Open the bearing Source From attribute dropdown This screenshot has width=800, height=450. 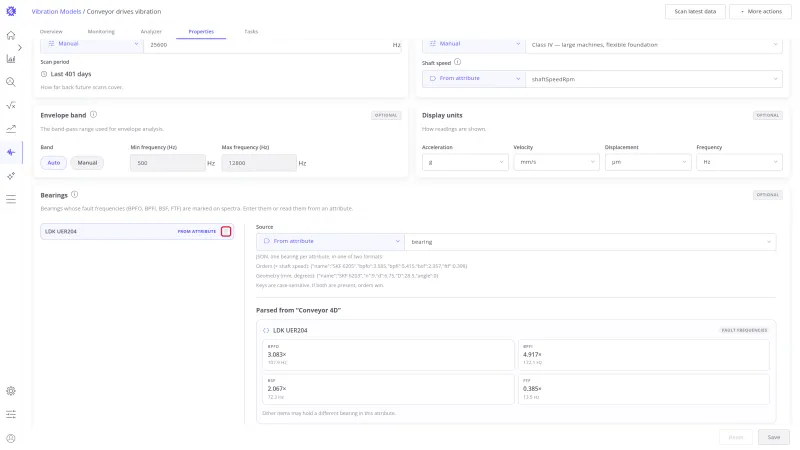click(x=330, y=241)
